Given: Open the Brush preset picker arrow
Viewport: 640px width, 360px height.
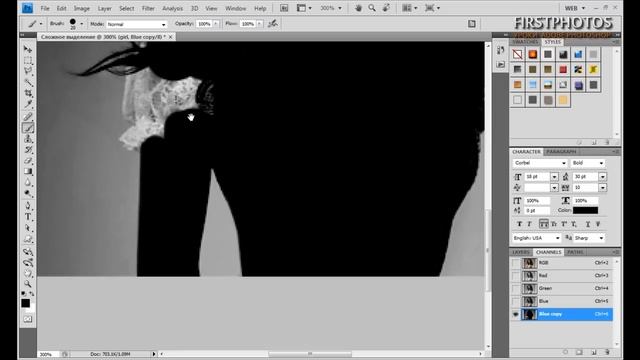Looking at the screenshot, I should pyautogui.click(x=81, y=24).
